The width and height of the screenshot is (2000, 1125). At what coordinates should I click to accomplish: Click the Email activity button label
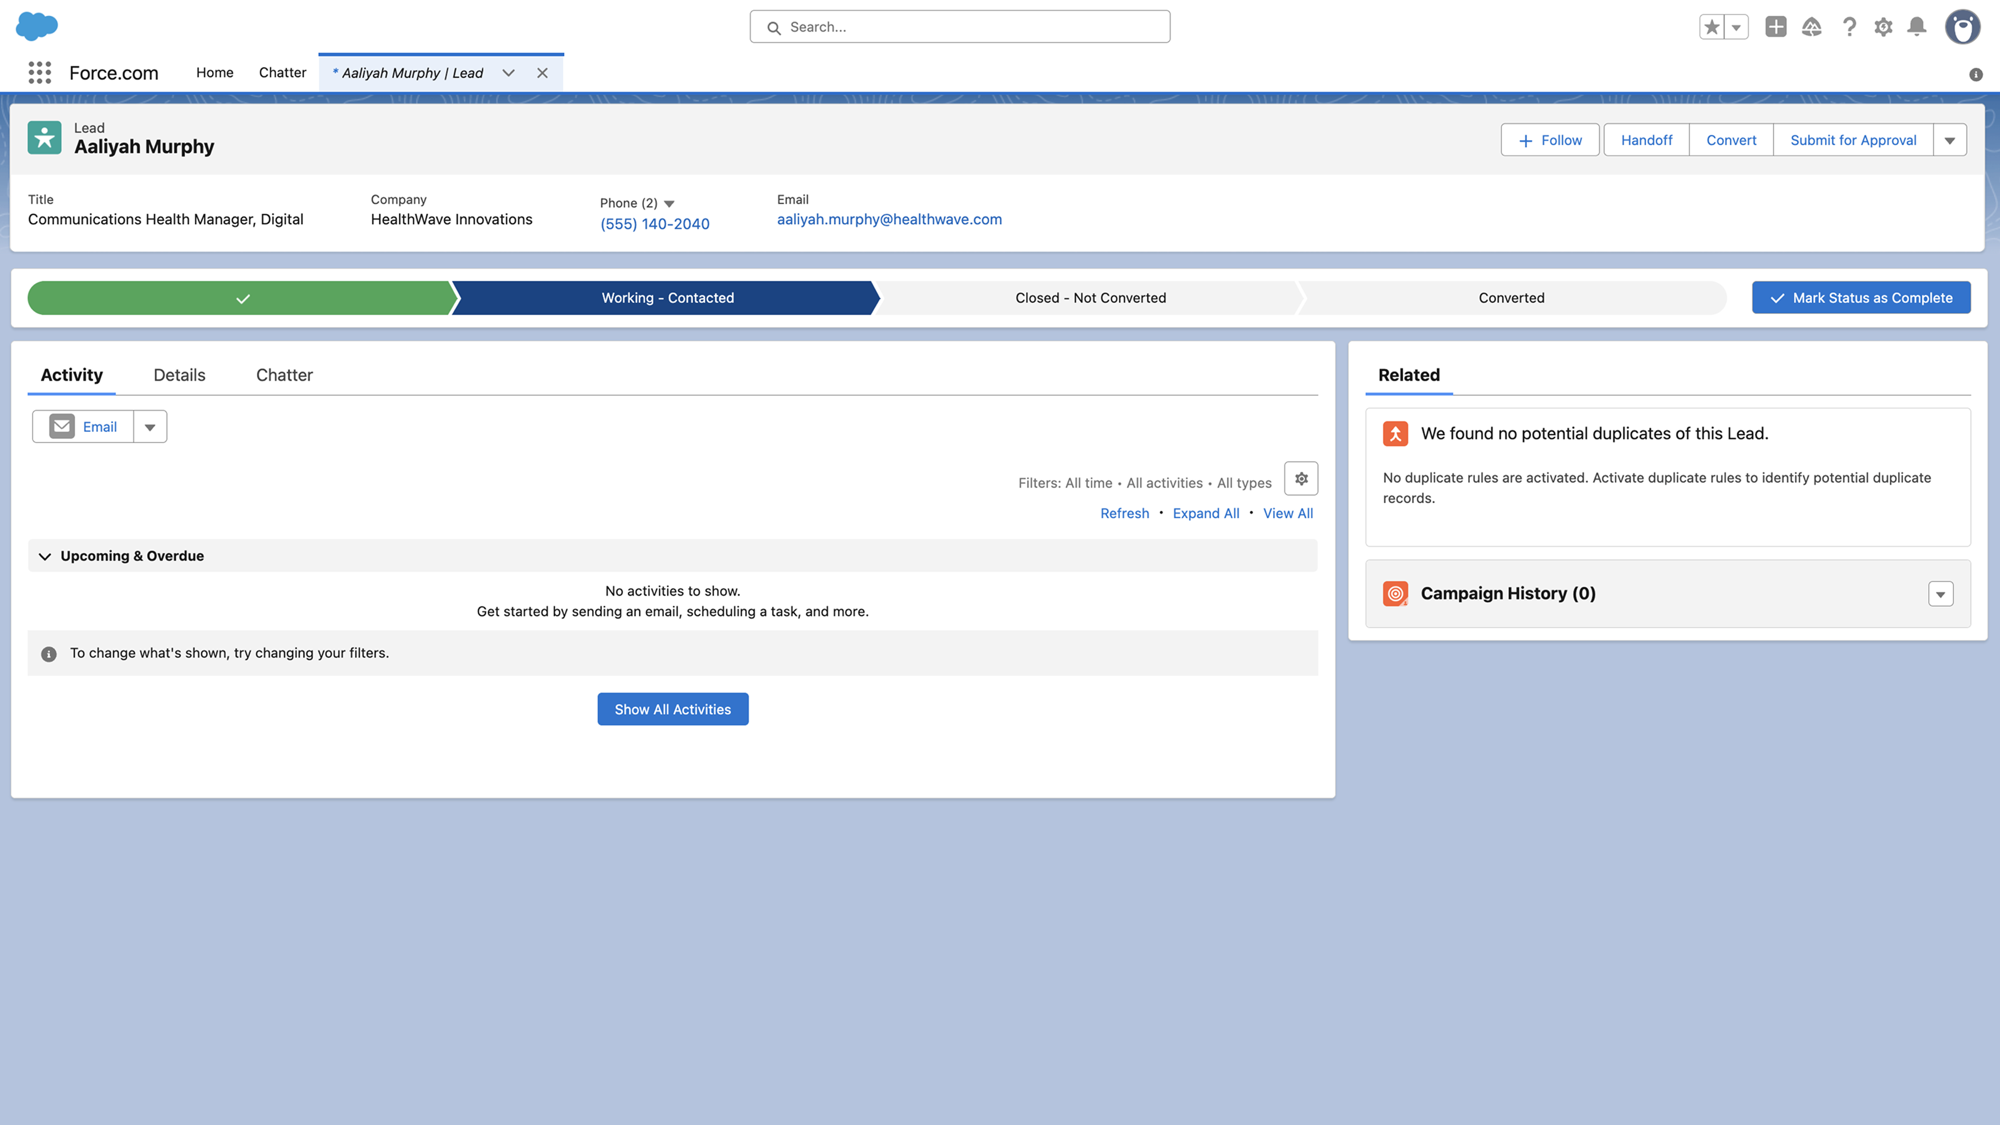point(100,427)
